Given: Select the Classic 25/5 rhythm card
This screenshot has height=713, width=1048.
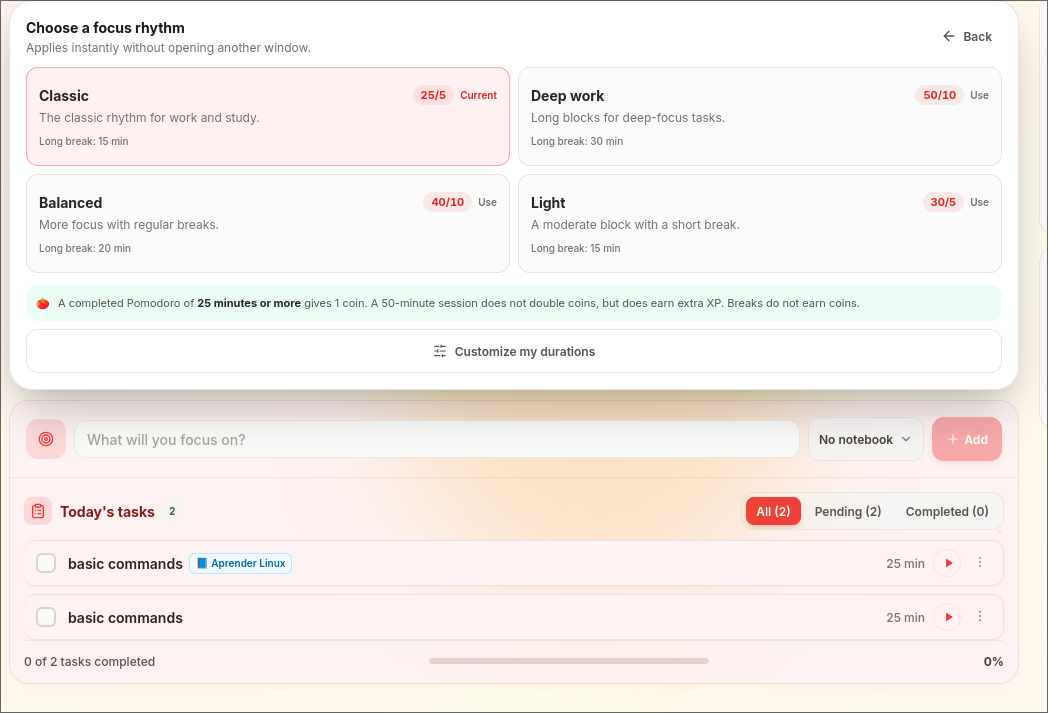Looking at the screenshot, I should [268, 116].
